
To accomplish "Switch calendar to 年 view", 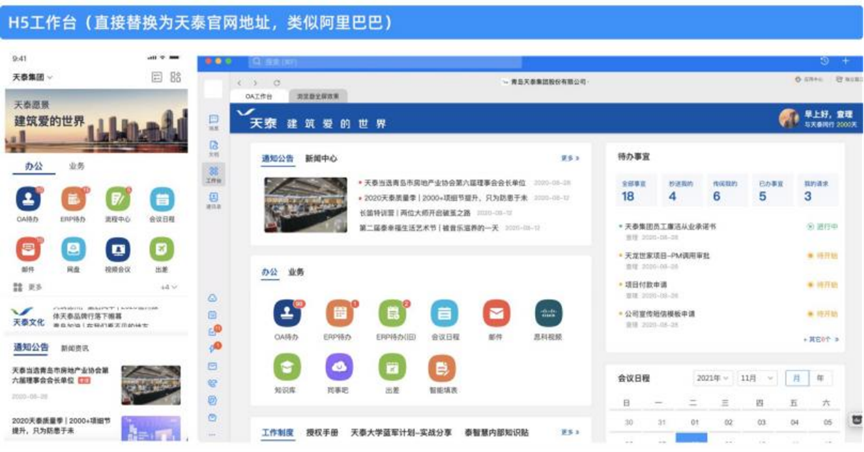I will pyautogui.click(x=820, y=378).
